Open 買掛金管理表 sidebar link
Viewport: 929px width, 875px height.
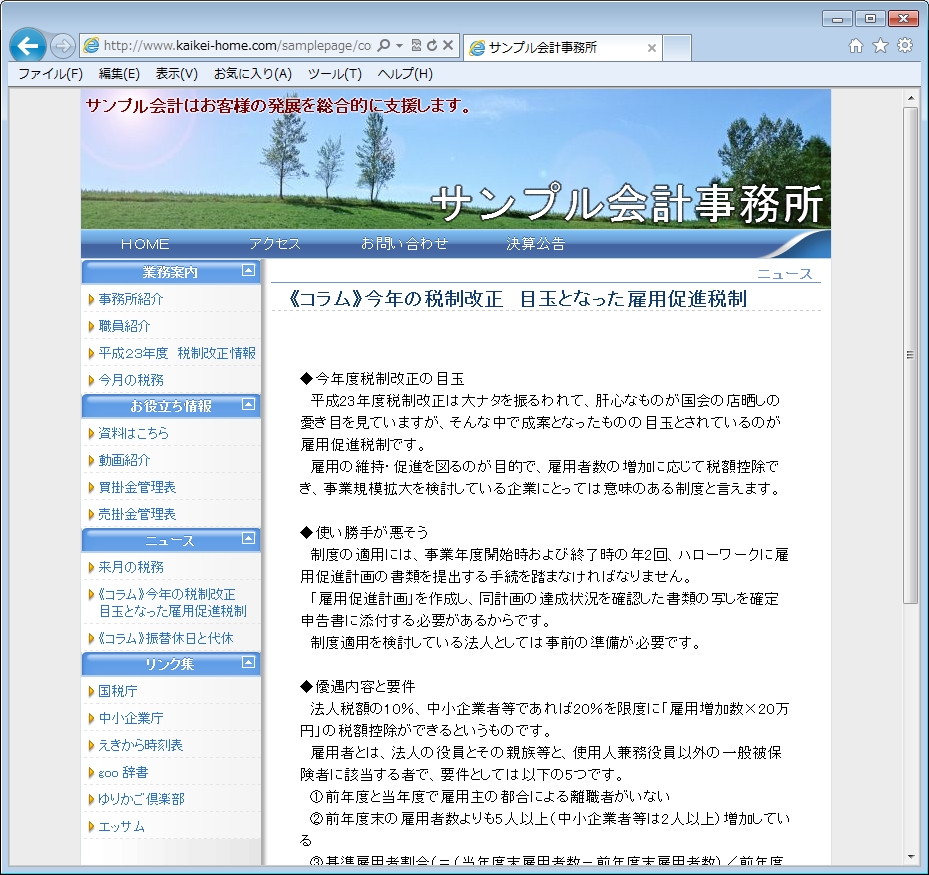(x=137, y=487)
